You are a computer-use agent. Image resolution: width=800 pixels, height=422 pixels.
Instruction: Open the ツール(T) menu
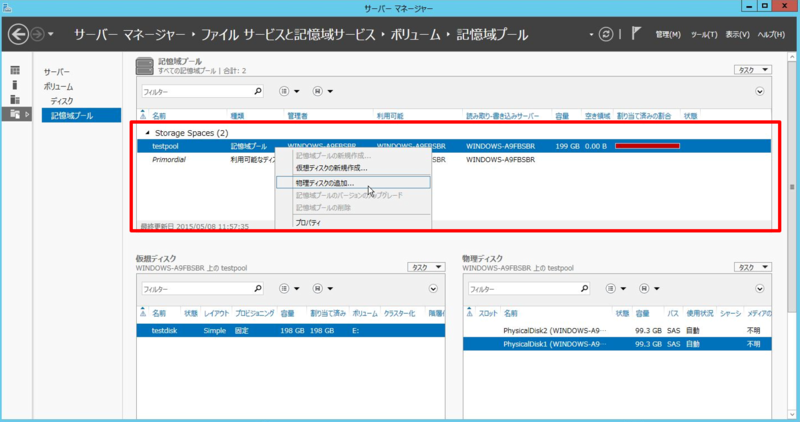coord(704,35)
